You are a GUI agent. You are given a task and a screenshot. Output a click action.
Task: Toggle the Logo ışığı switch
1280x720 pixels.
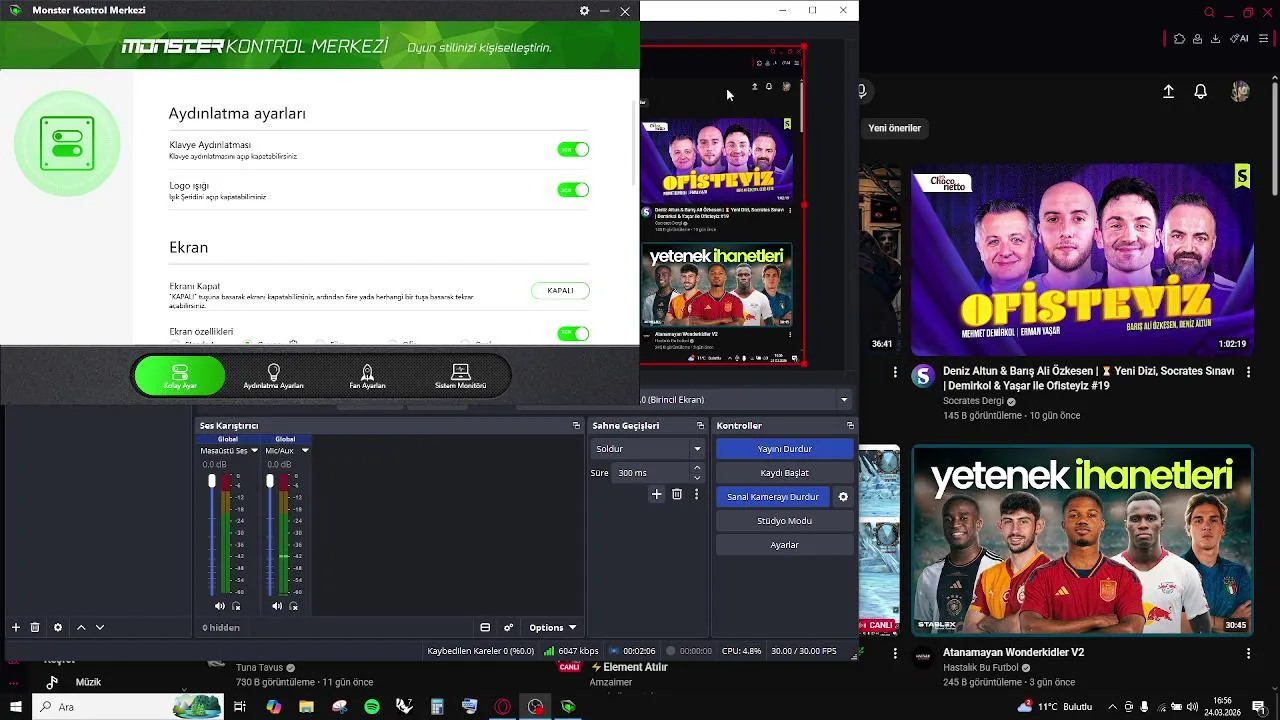click(x=573, y=189)
